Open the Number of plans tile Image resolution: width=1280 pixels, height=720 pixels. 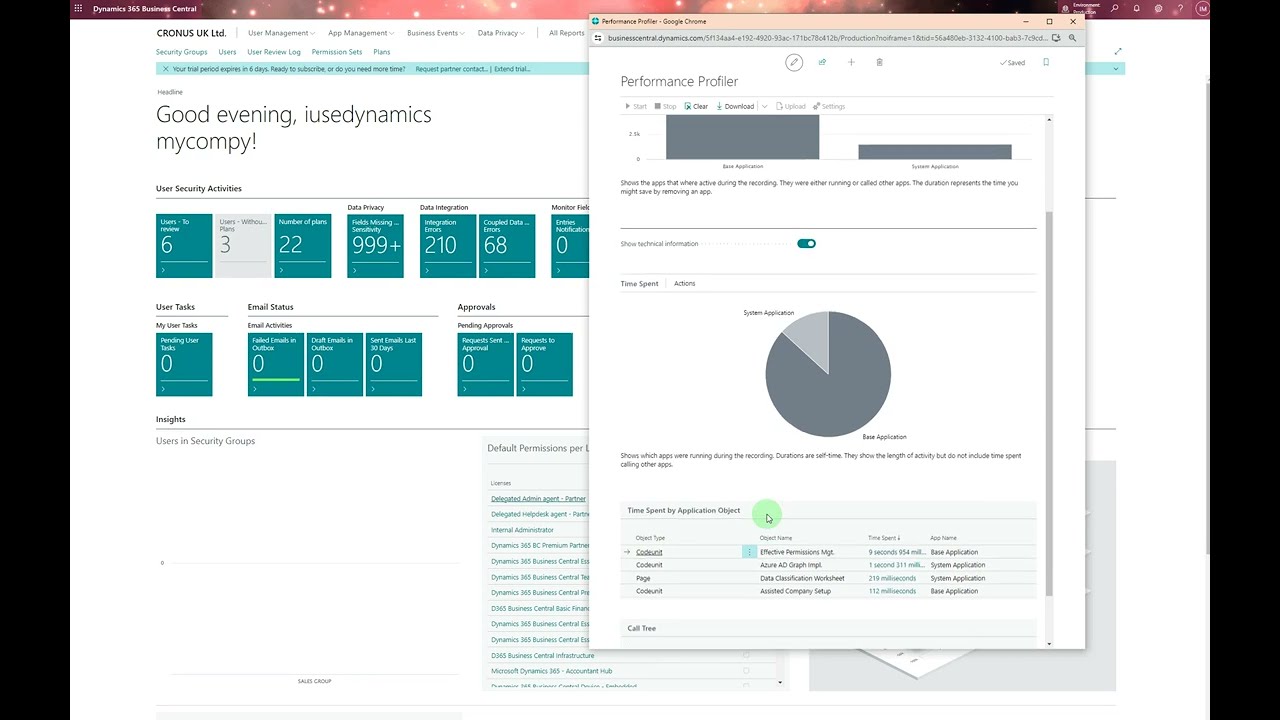pos(302,246)
